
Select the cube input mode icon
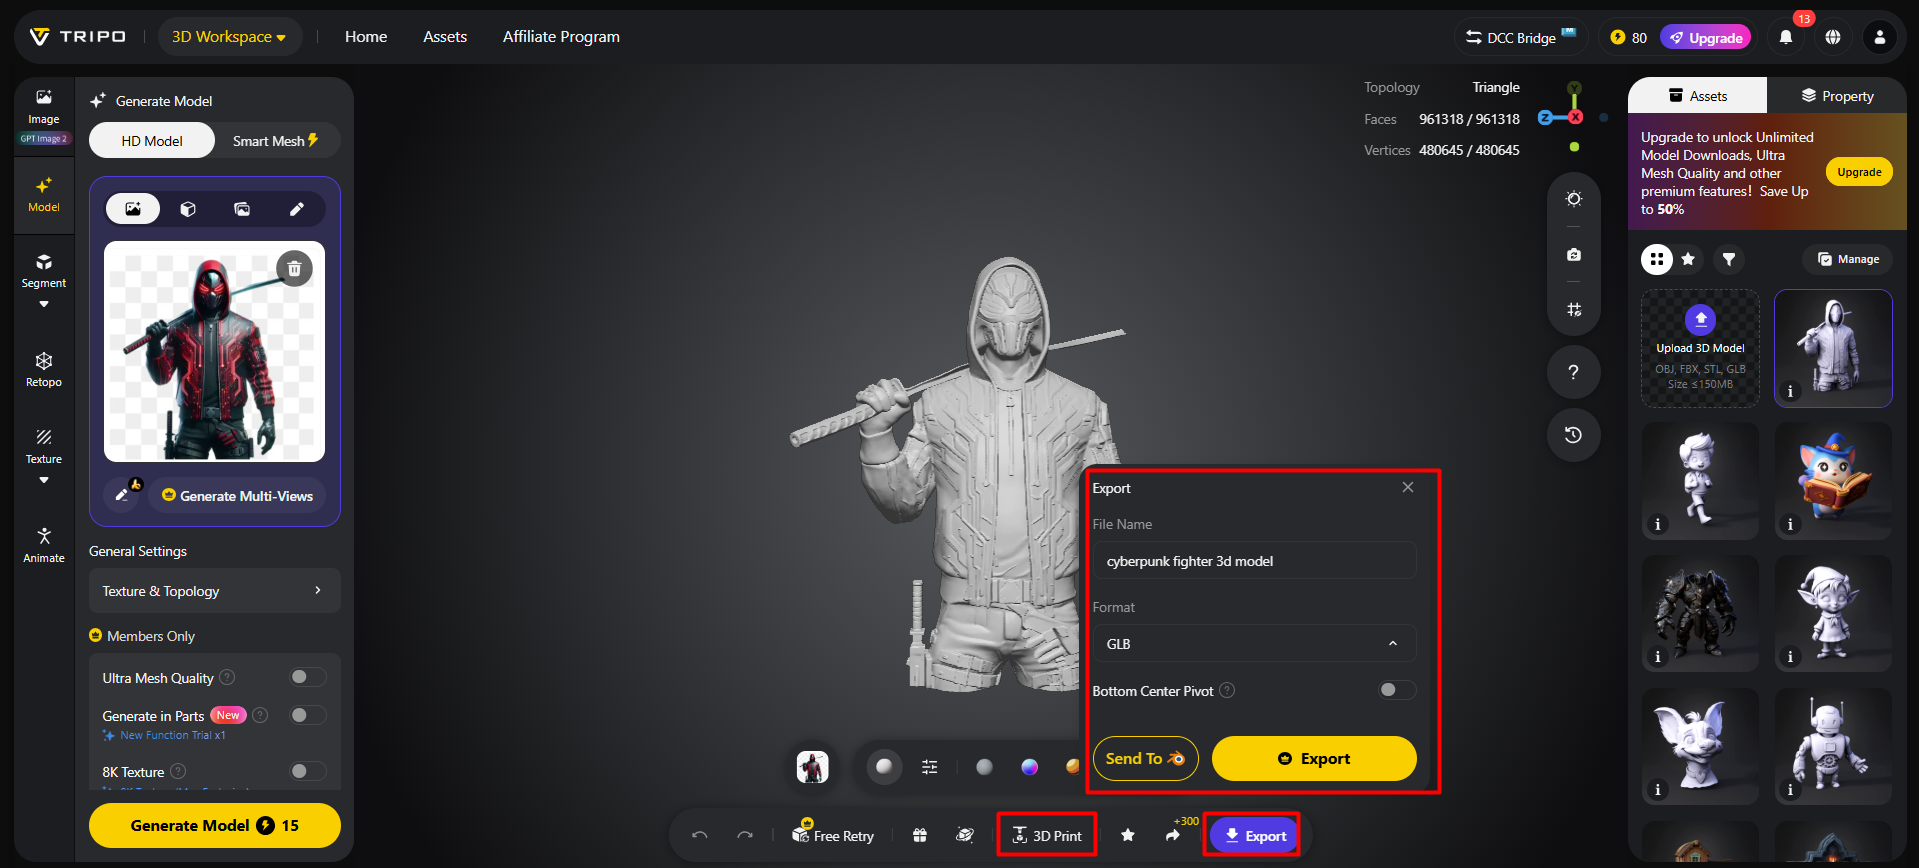[x=188, y=209]
